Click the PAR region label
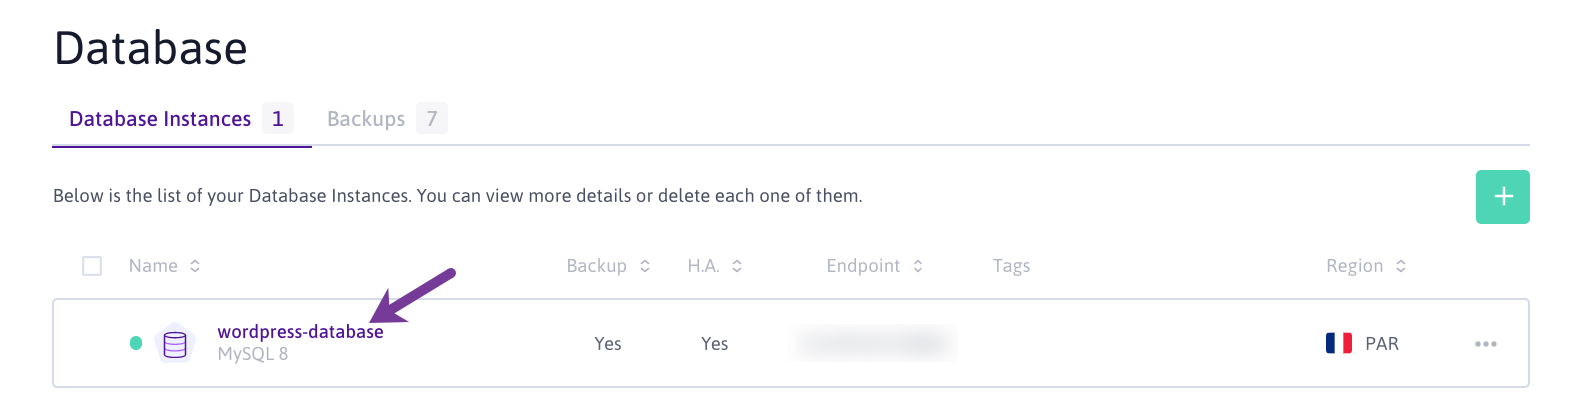This screenshot has width=1580, height=420. click(x=1382, y=344)
